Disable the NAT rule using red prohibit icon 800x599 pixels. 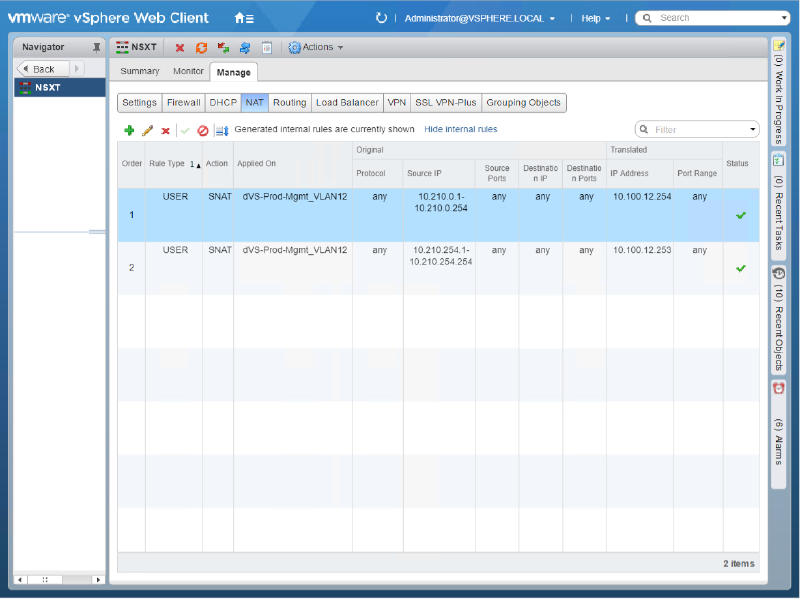point(204,129)
